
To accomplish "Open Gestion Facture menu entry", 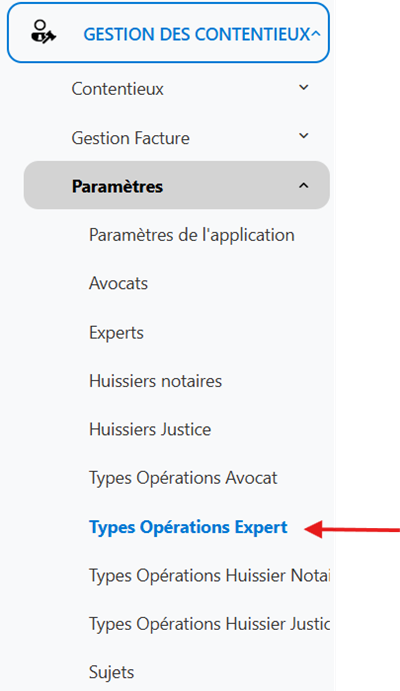I will pos(131,138).
